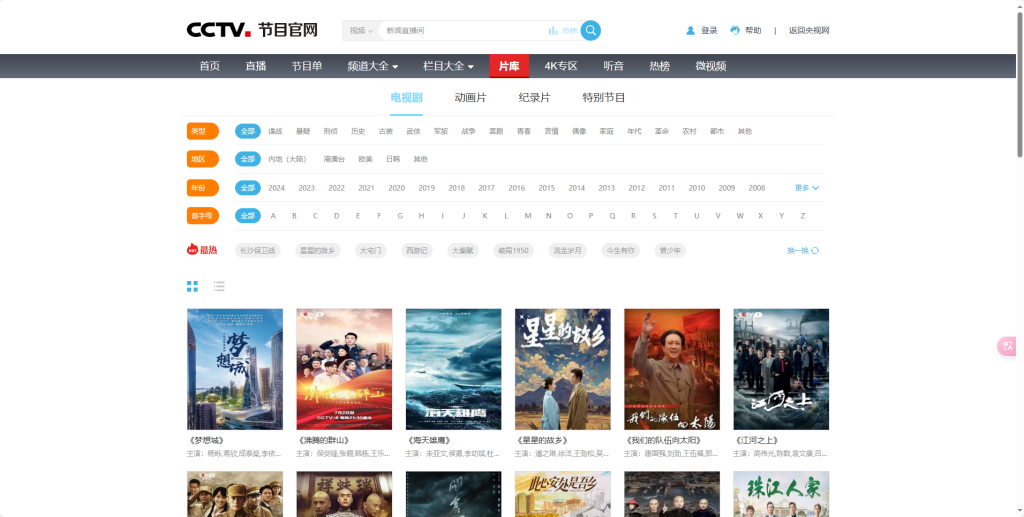The width and height of the screenshot is (1024, 517).
Task: Open hot tag 星星的故乡
Action: coord(317,251)
